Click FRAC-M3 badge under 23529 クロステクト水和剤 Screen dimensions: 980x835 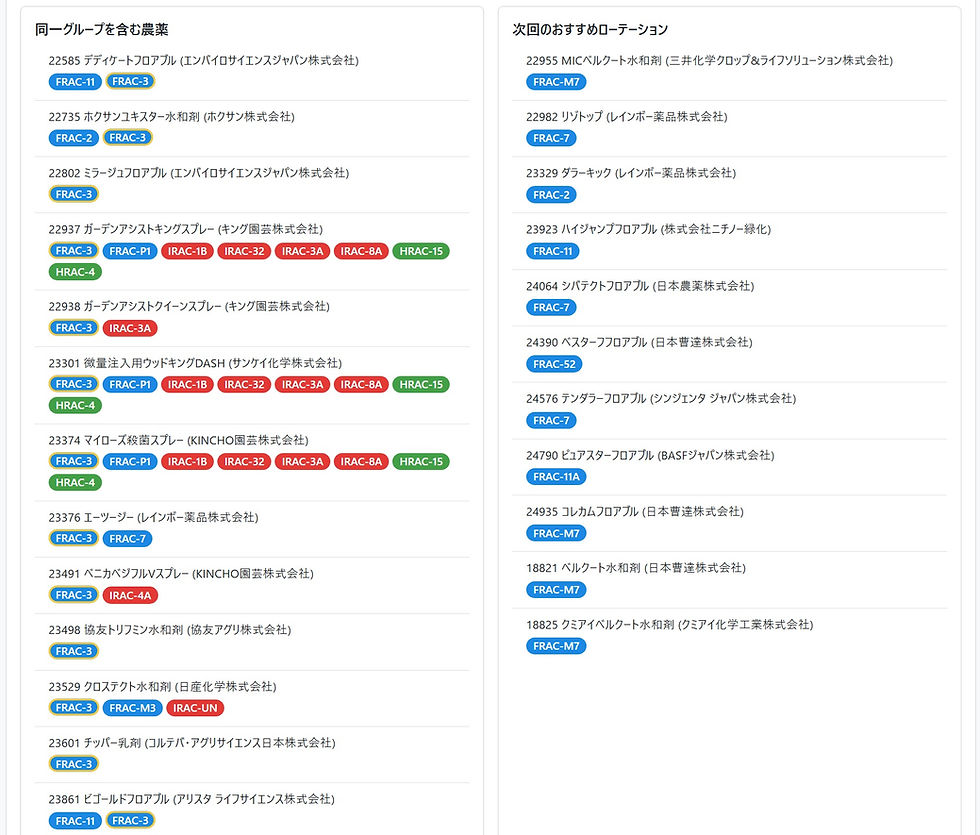click(x=132, y=708)
